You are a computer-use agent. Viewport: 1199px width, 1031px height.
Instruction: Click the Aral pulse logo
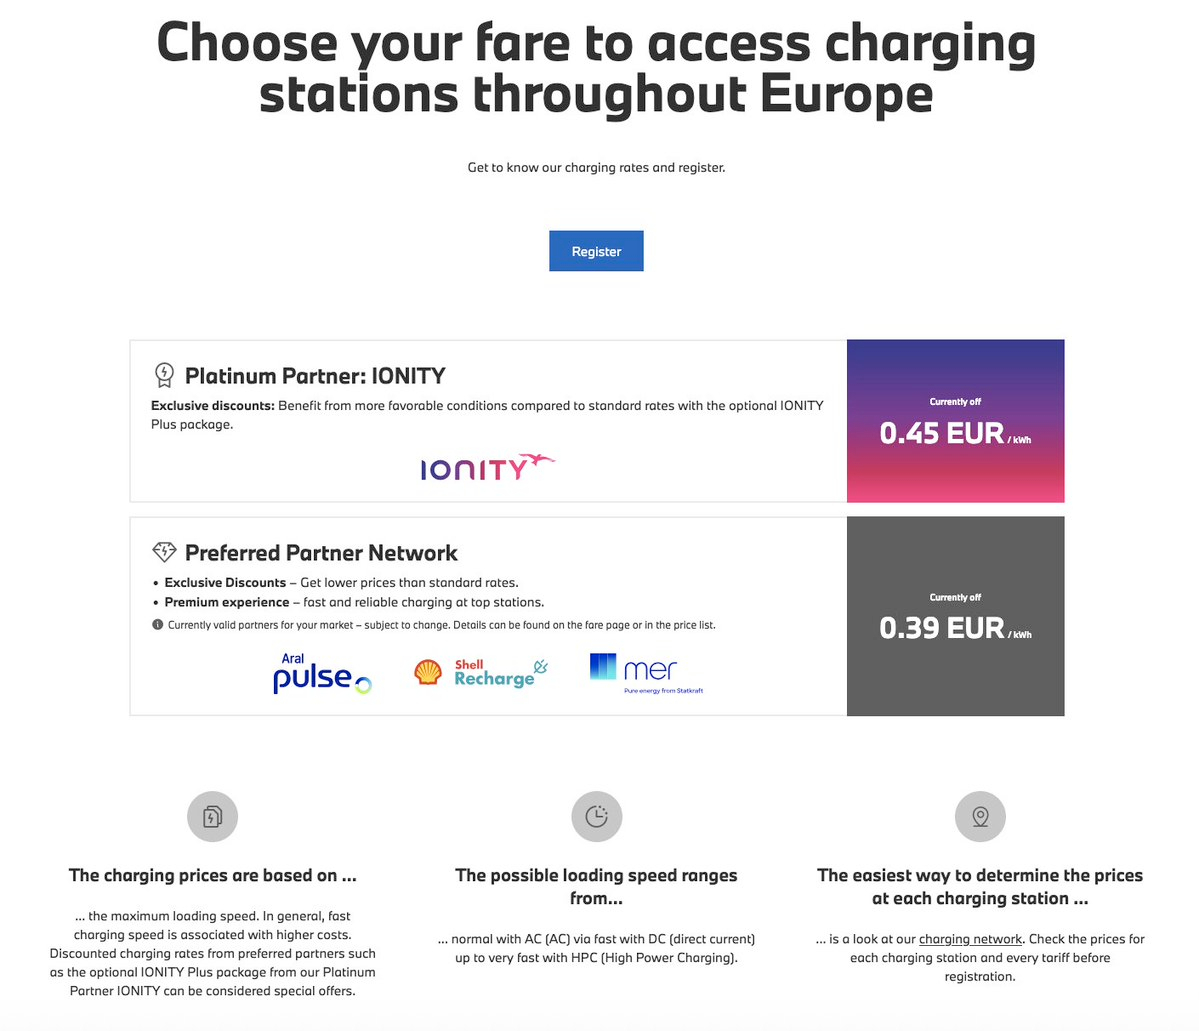pyautogui.click(x=321, y=674)
